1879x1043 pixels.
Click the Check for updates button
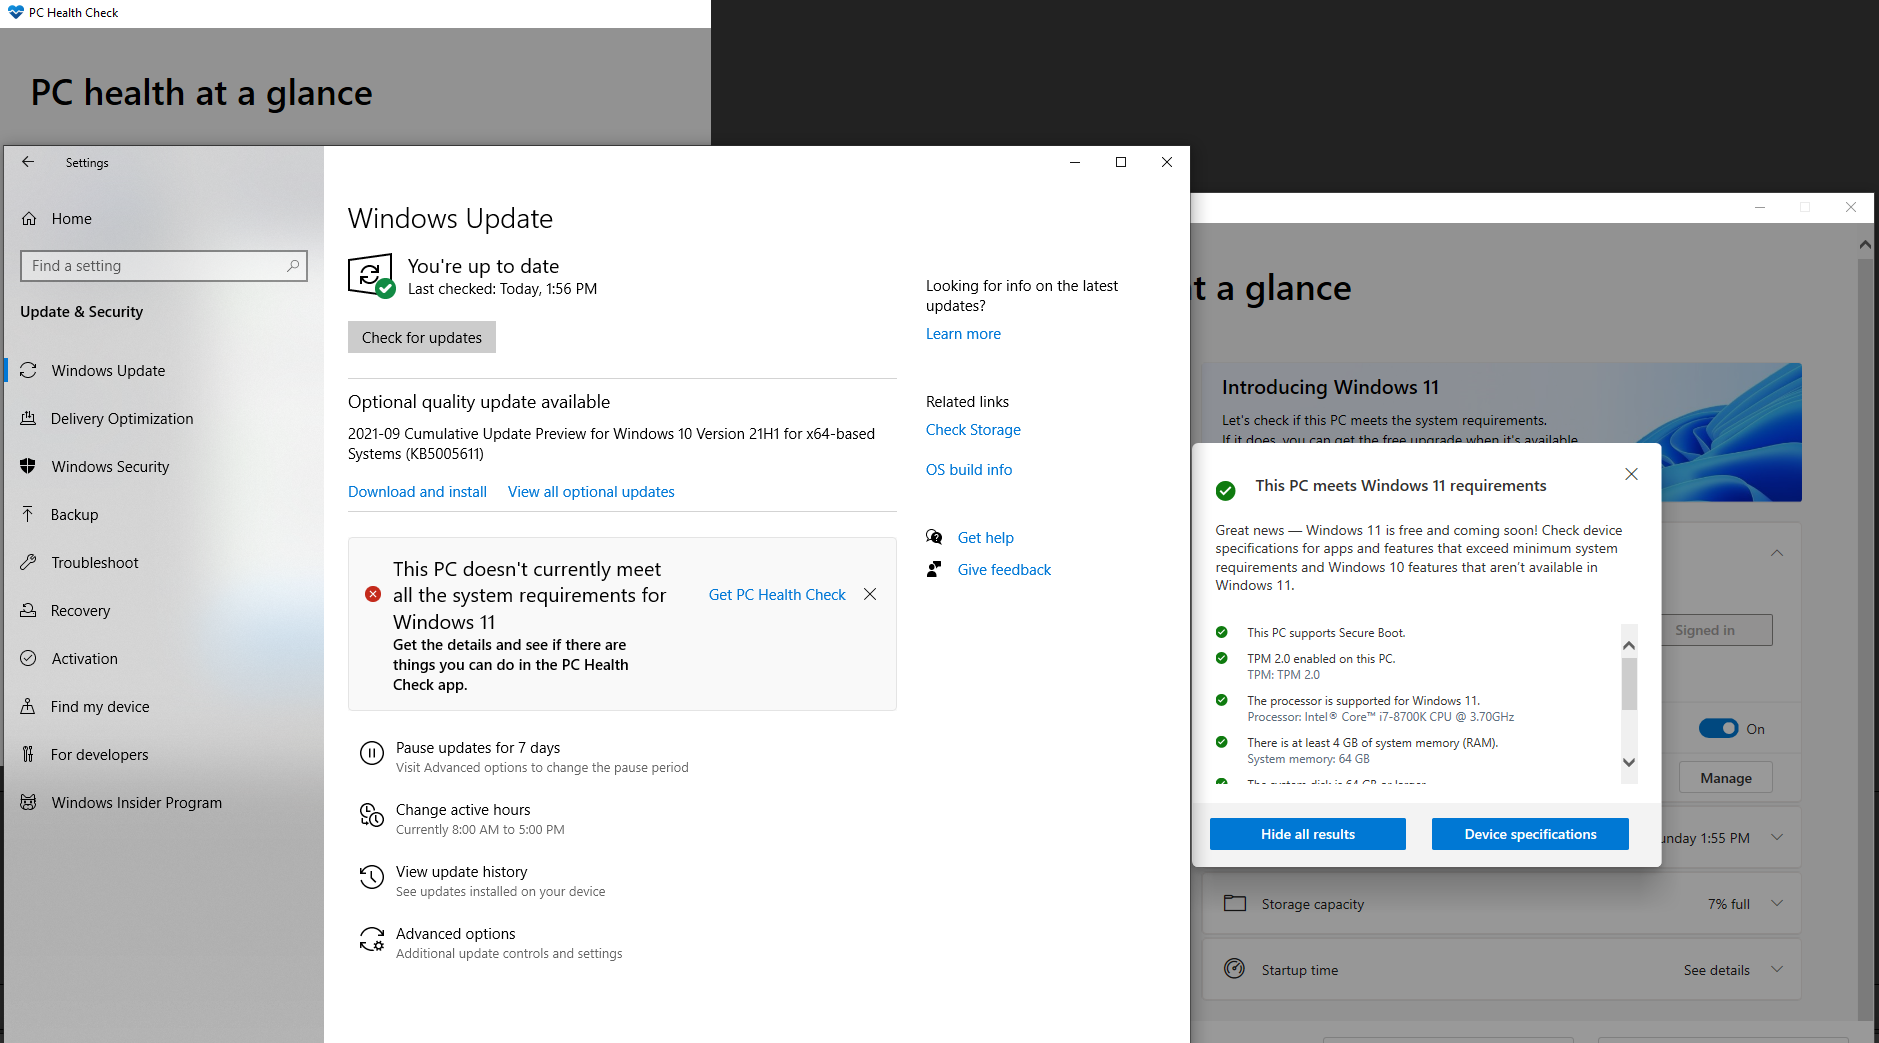pyautogui.click(x=422, y=337)
